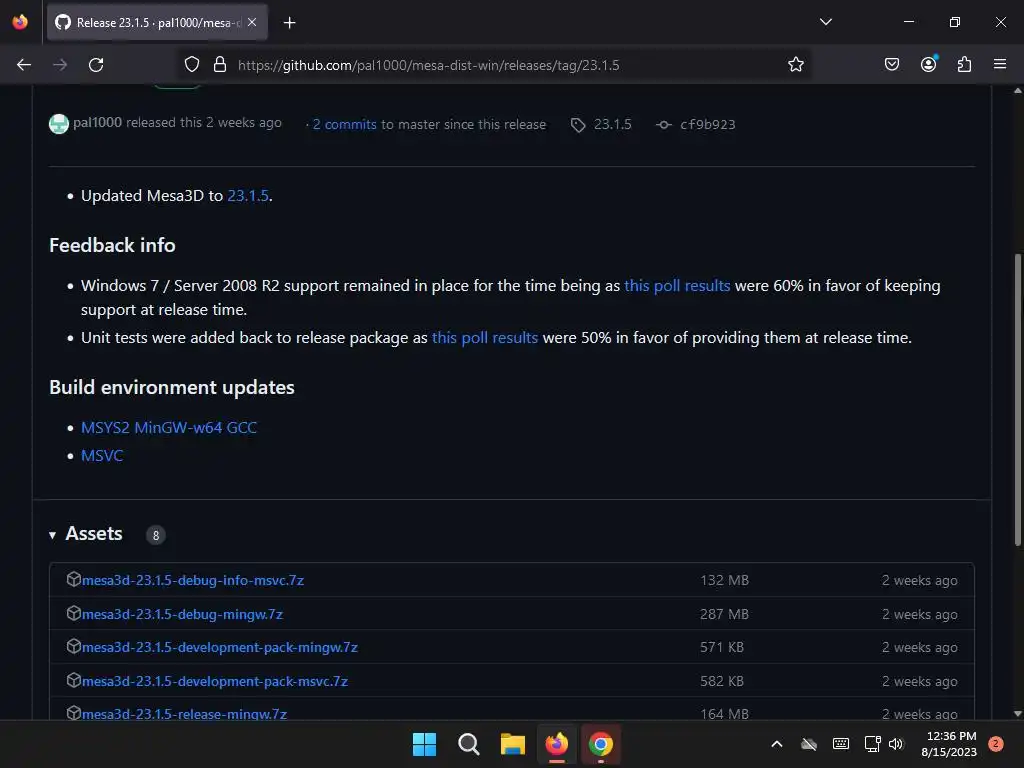Open notification center badge

click(x=996, y=744)
